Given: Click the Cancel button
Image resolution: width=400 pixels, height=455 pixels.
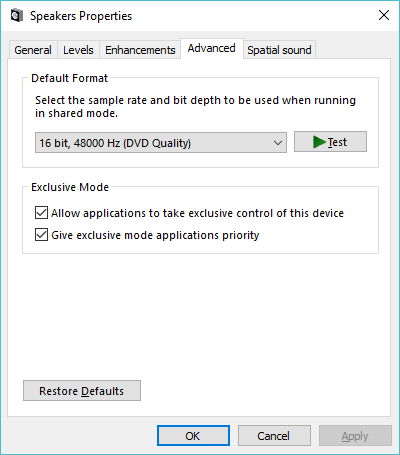Looking at the screenshot, I should pyautogui.click(x=274, y=436).
